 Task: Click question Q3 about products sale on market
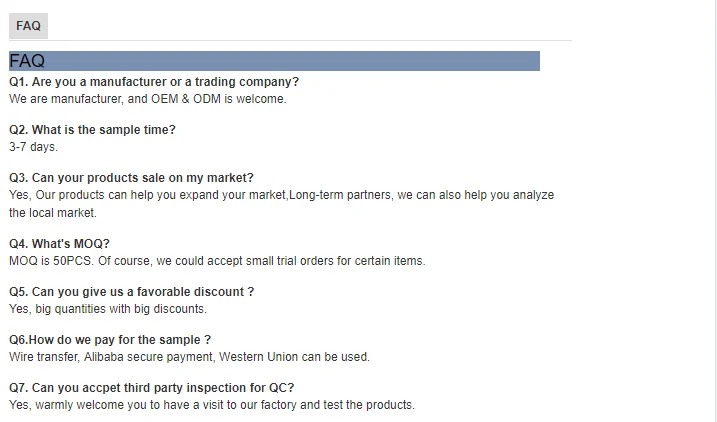(x=131, y=178)
